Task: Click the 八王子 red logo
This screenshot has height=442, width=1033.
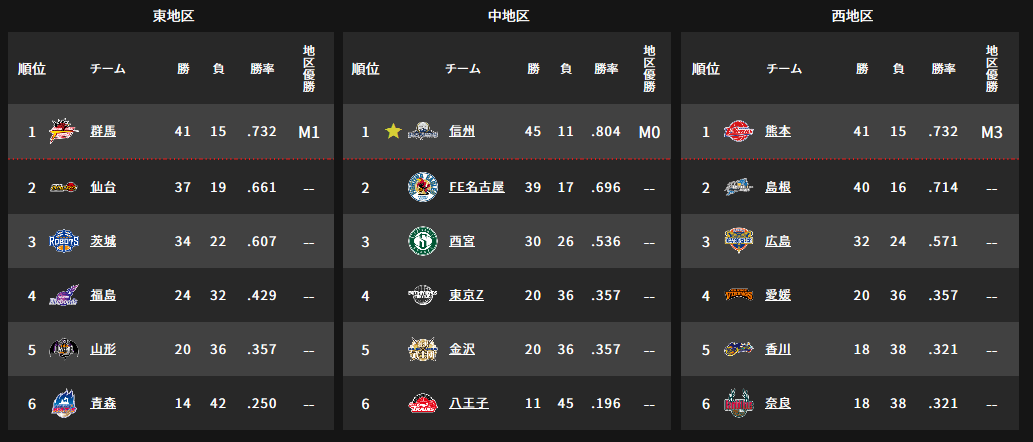Action: point(423,403)
